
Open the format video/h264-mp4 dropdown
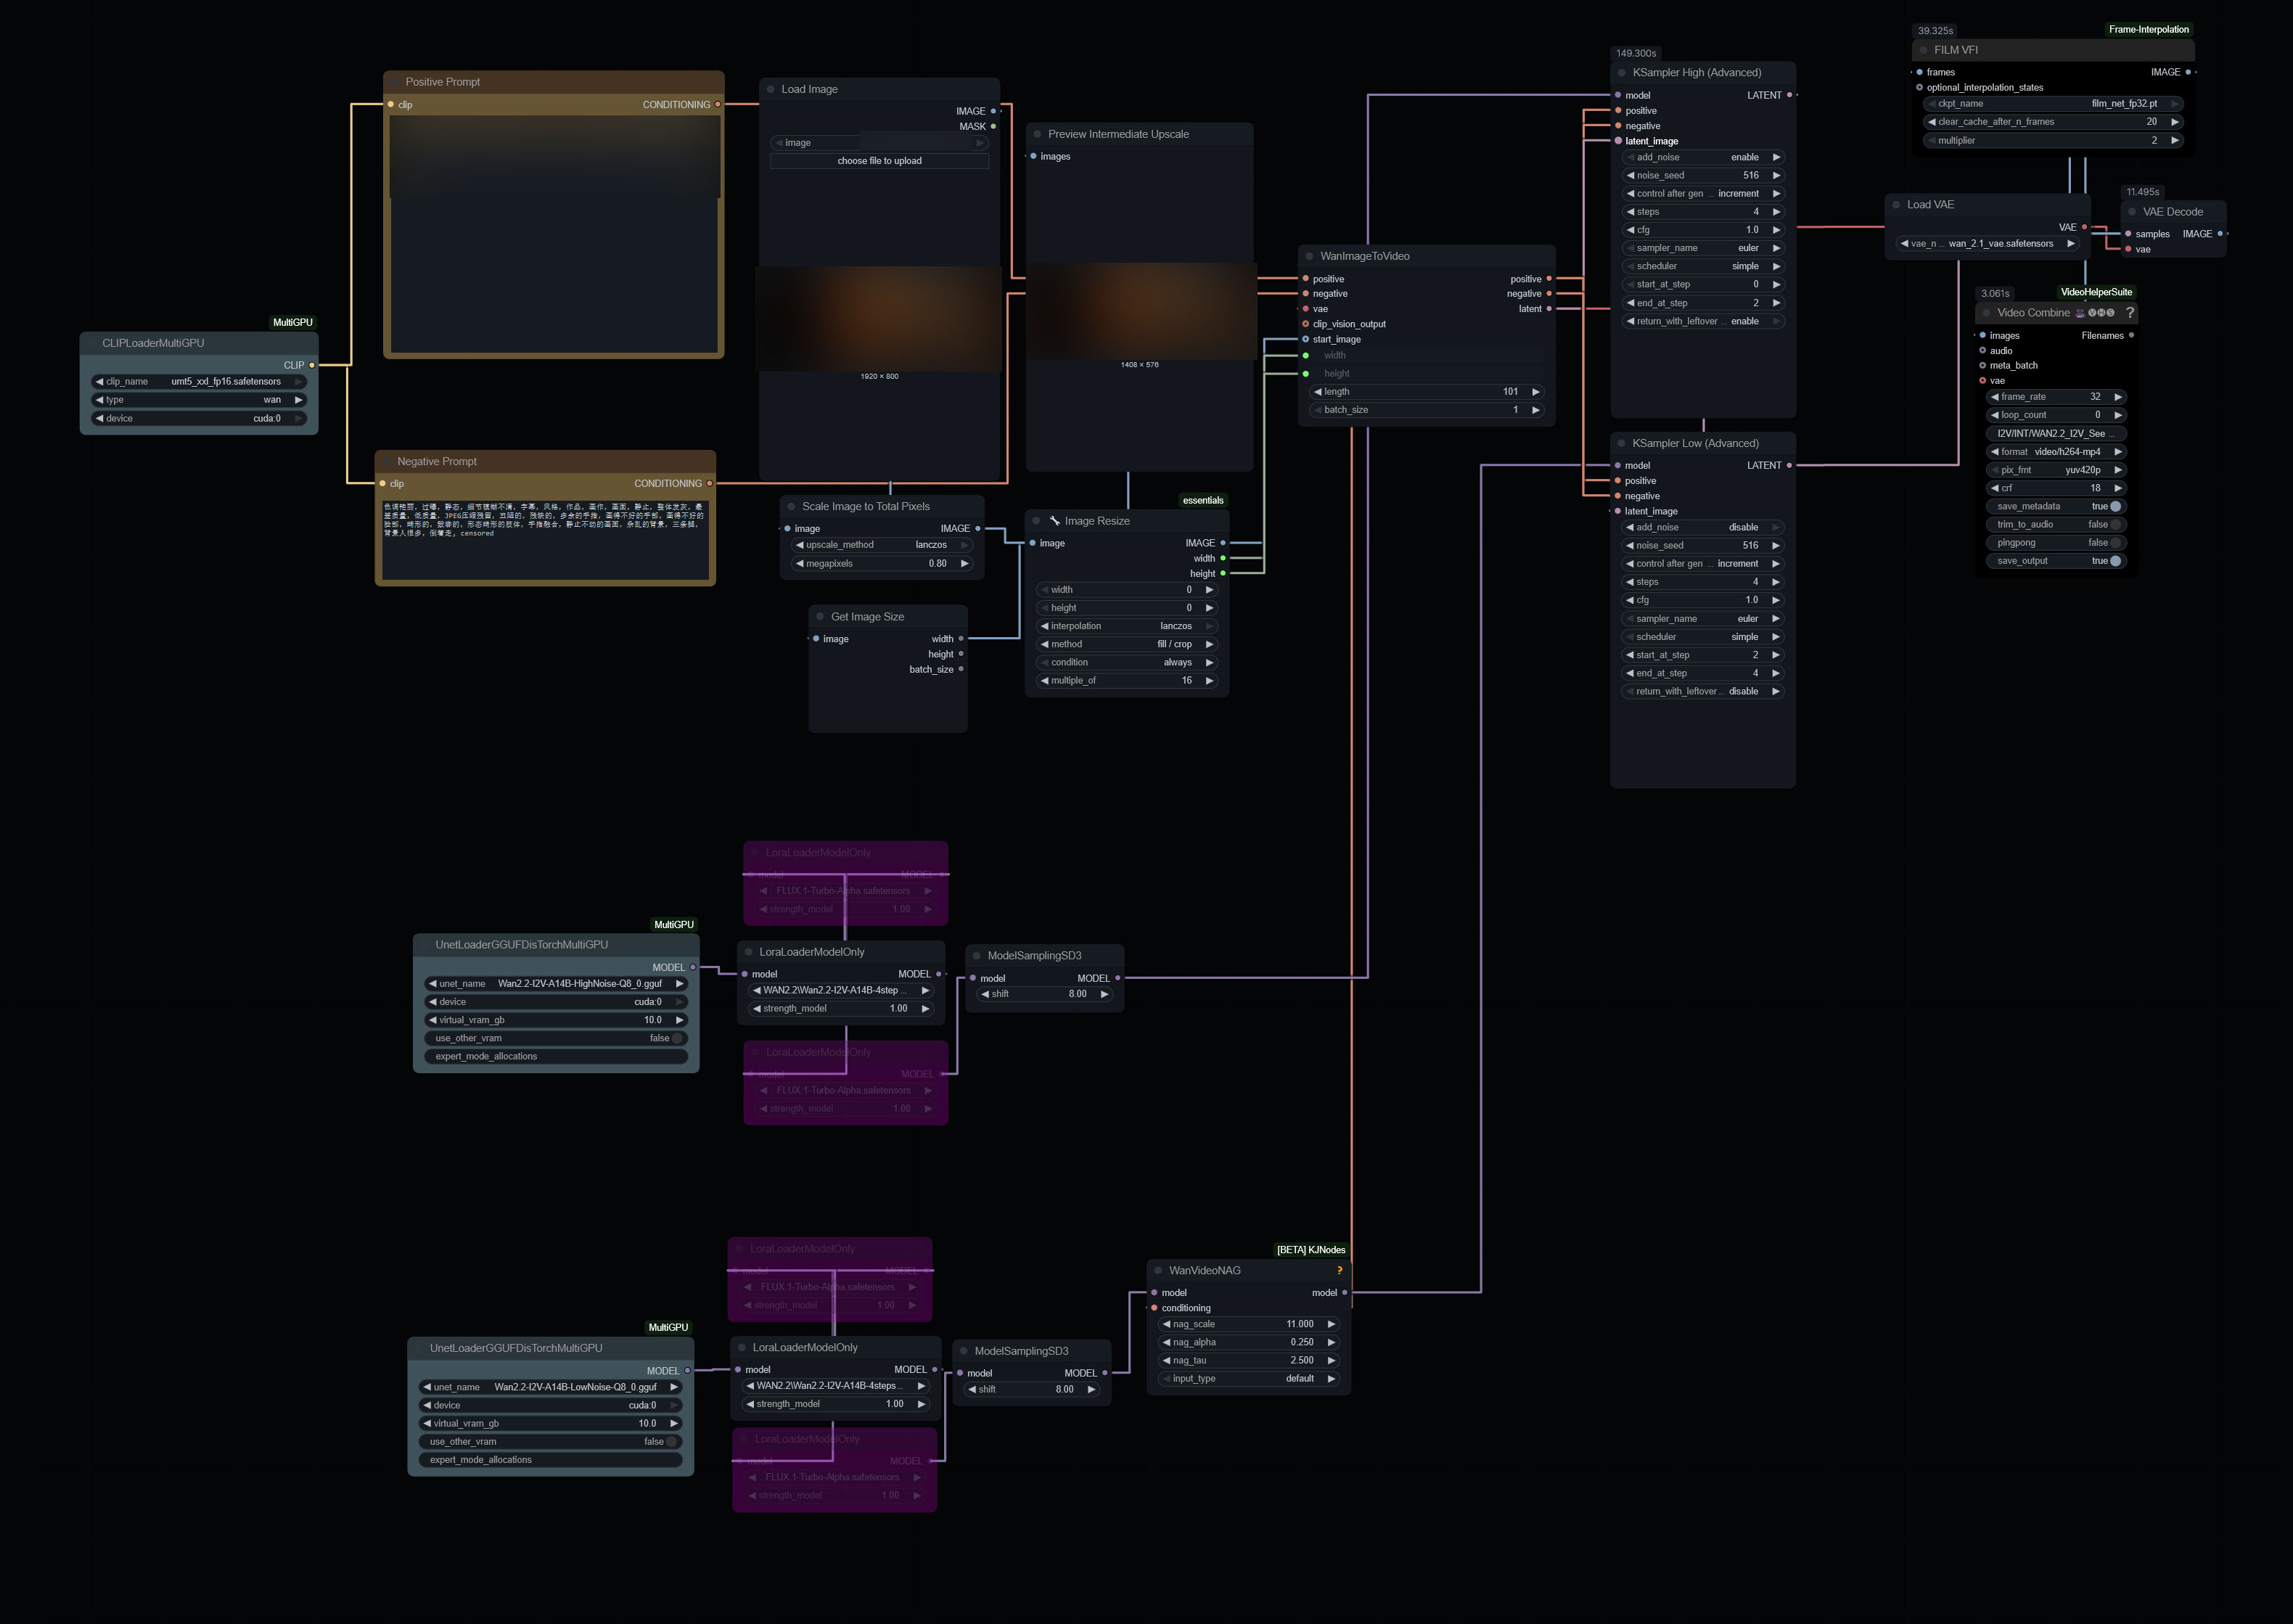(x=2056, y=452)
